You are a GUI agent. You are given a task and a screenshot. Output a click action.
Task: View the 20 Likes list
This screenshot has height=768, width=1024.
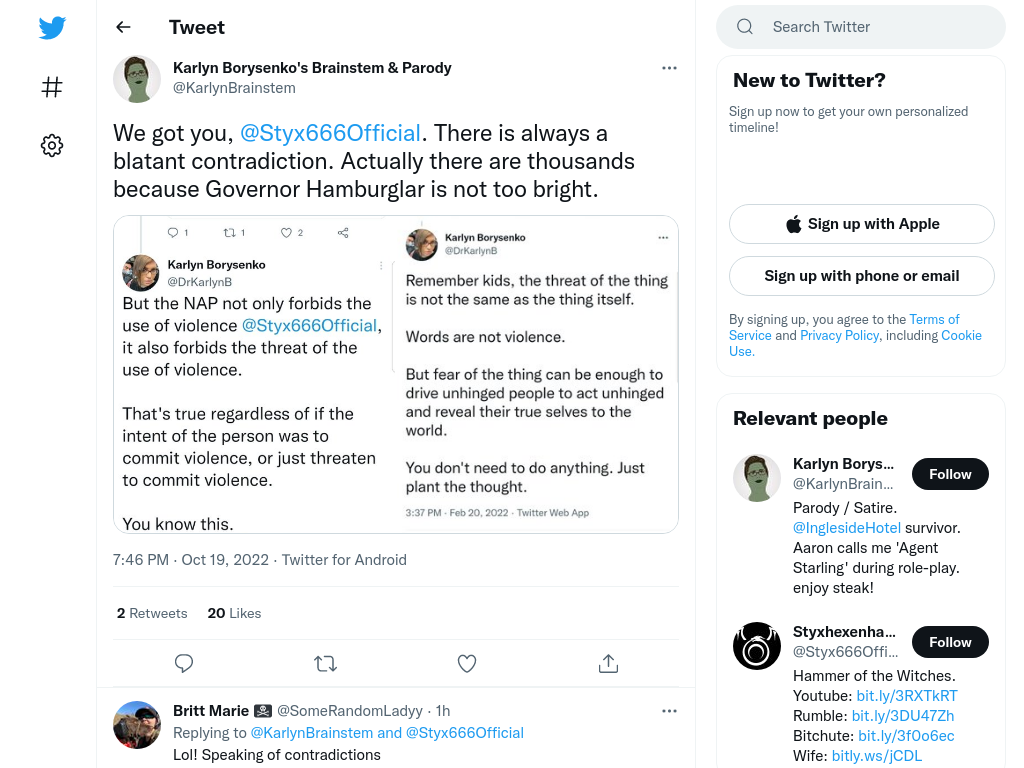tap(234, 613)
